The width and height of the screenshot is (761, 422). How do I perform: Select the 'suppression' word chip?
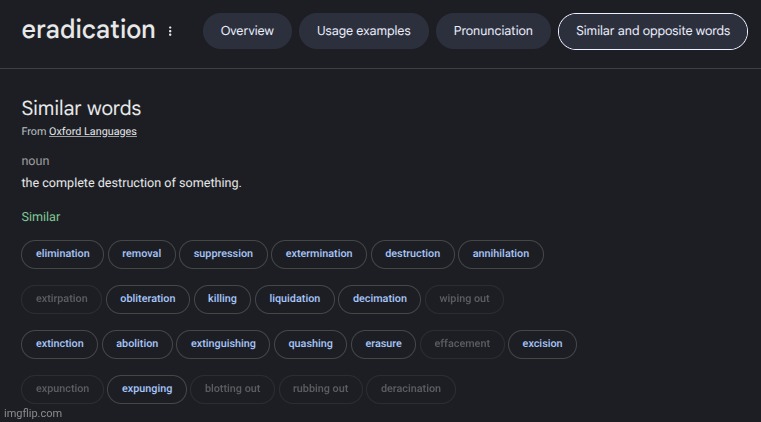[x=223, y=254]
